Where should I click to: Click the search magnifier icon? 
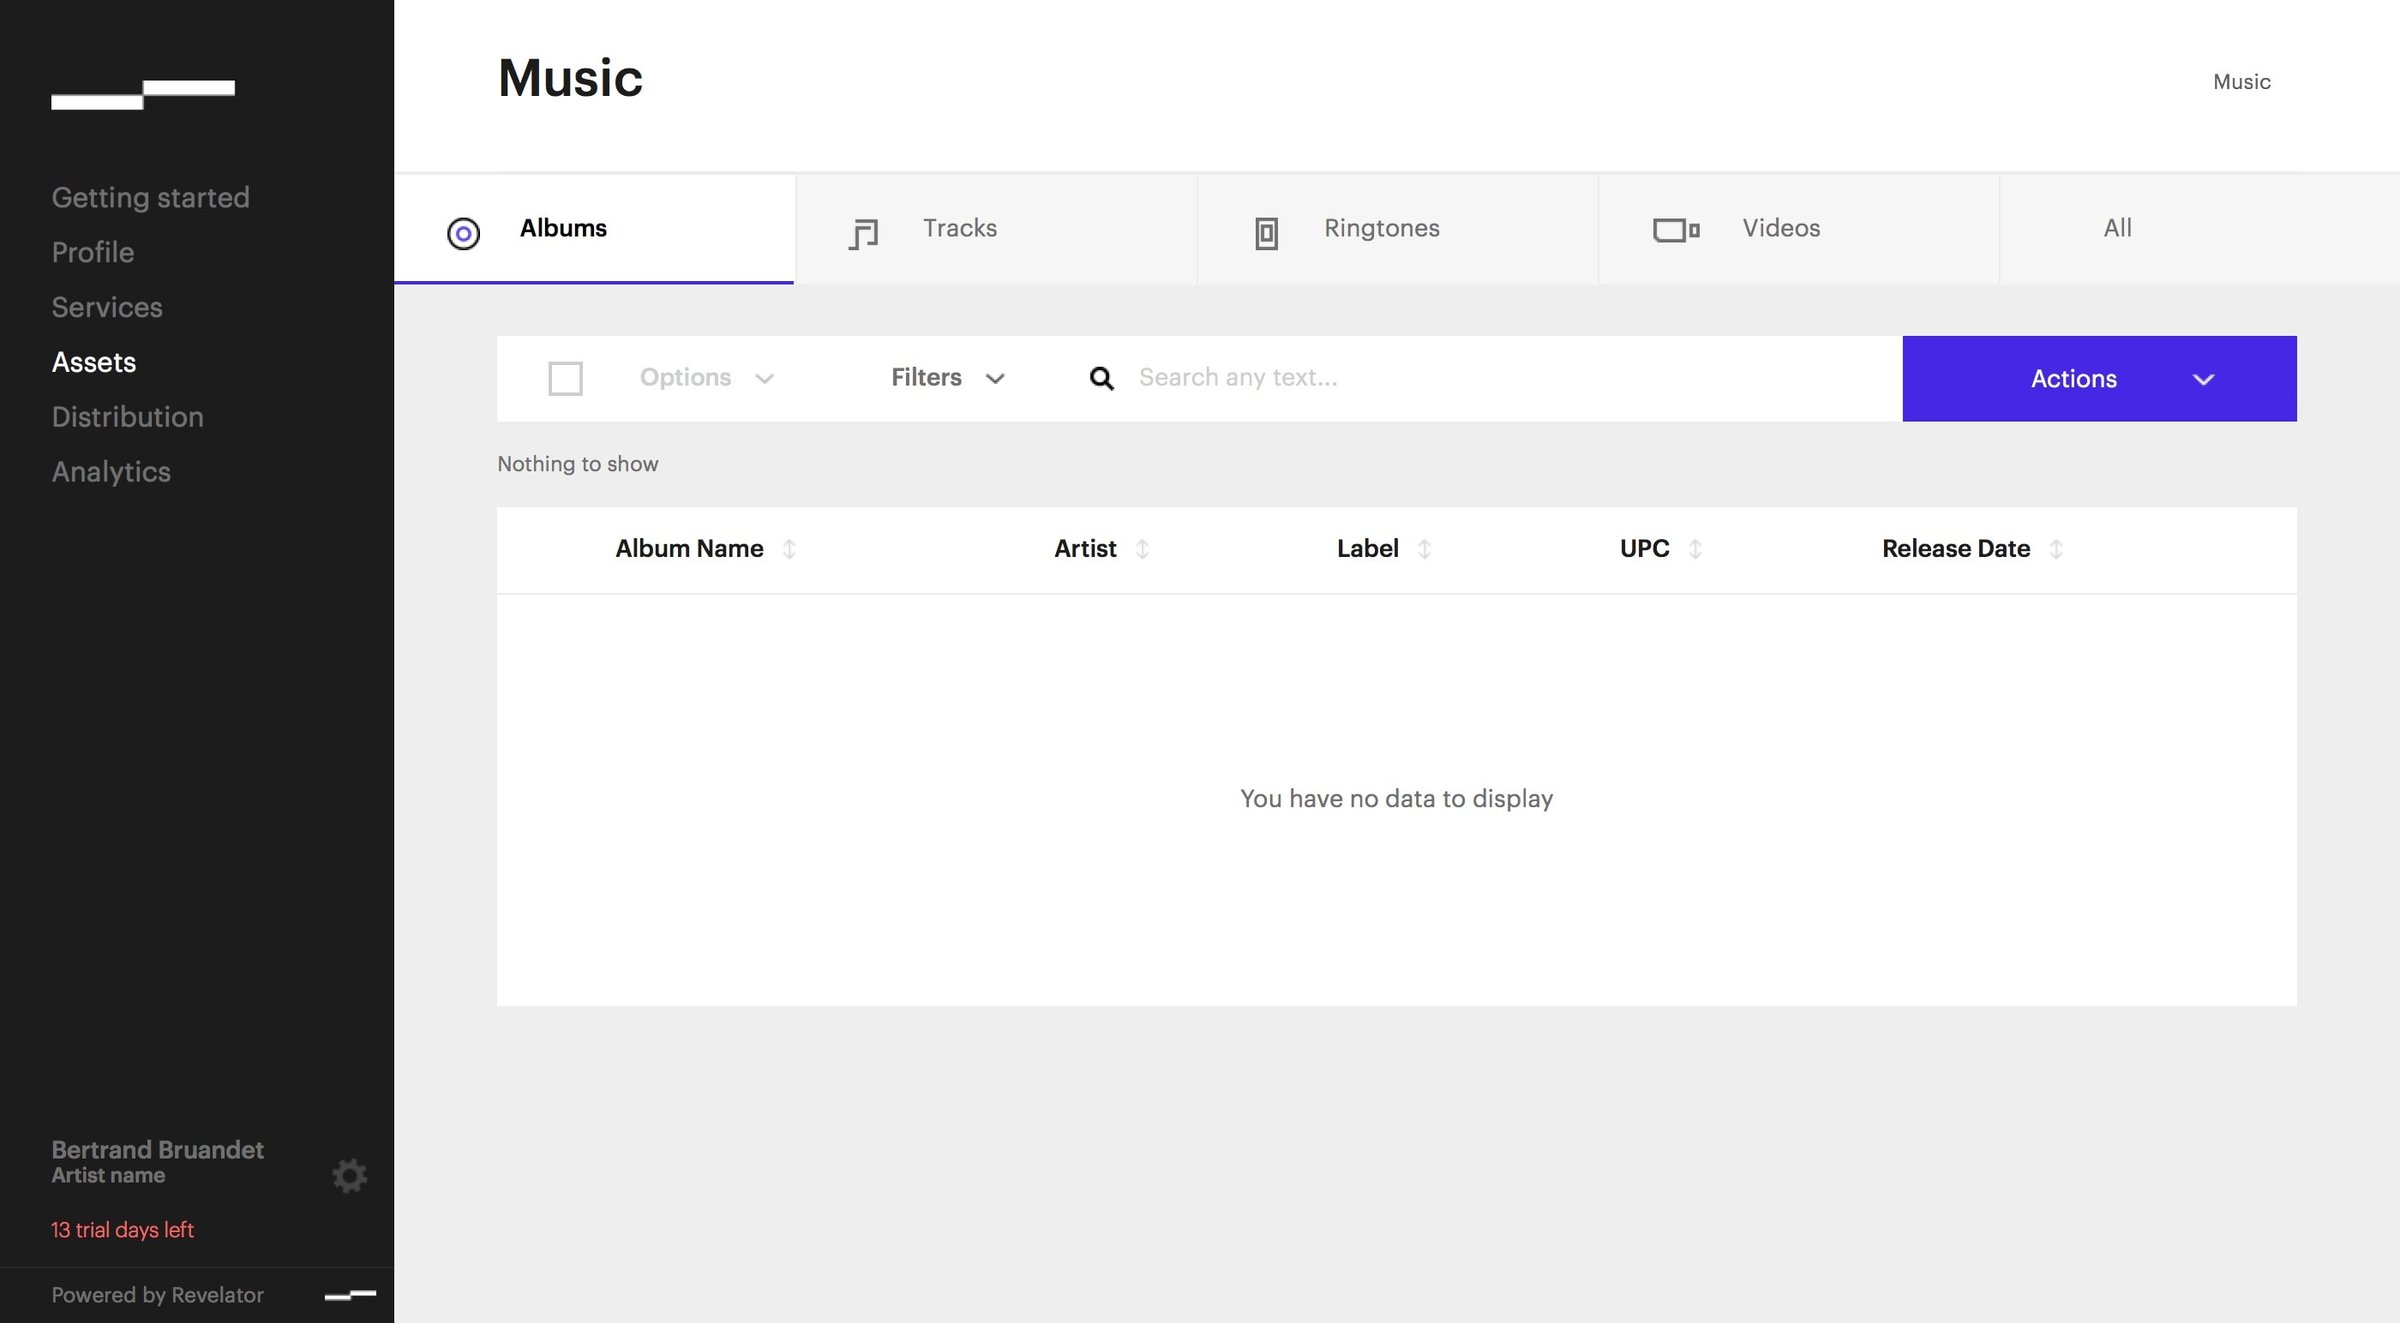(x=1101, y=378)
